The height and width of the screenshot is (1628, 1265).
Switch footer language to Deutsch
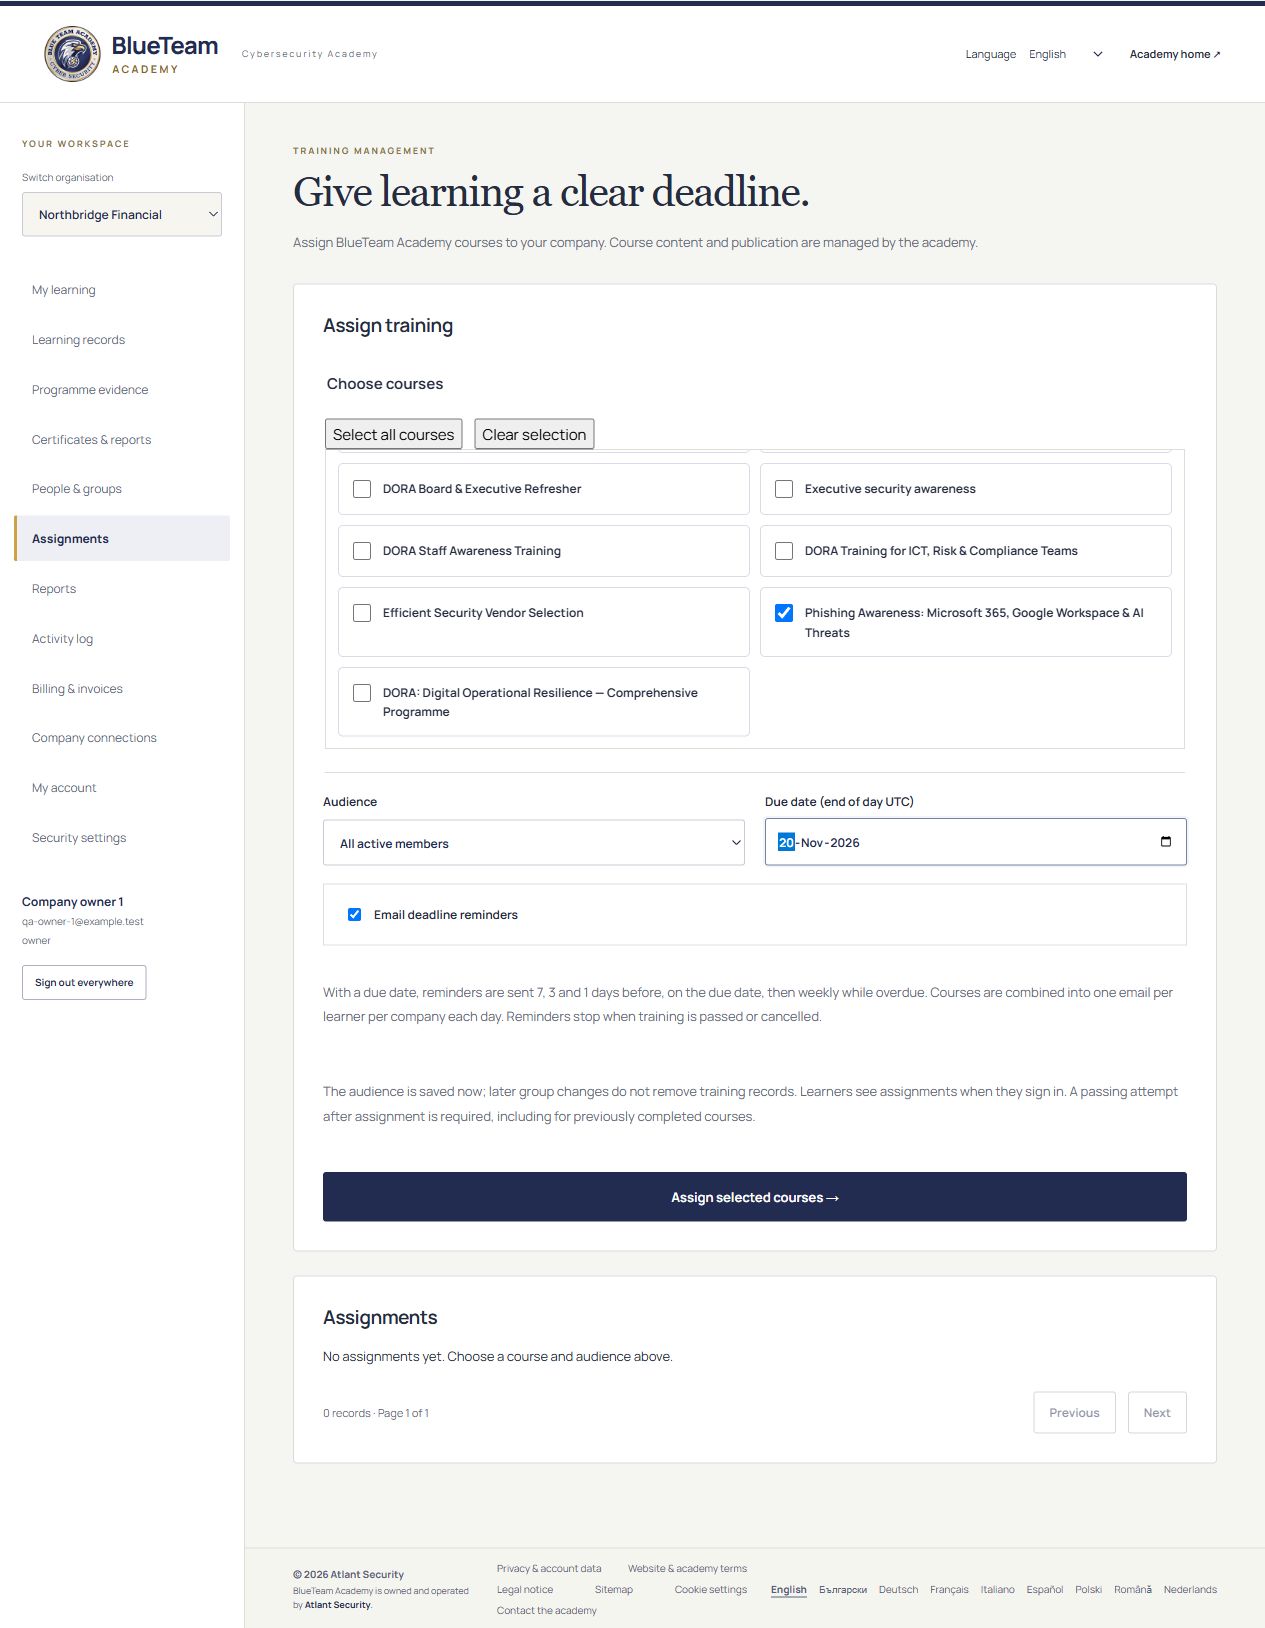pos(898,1590)
